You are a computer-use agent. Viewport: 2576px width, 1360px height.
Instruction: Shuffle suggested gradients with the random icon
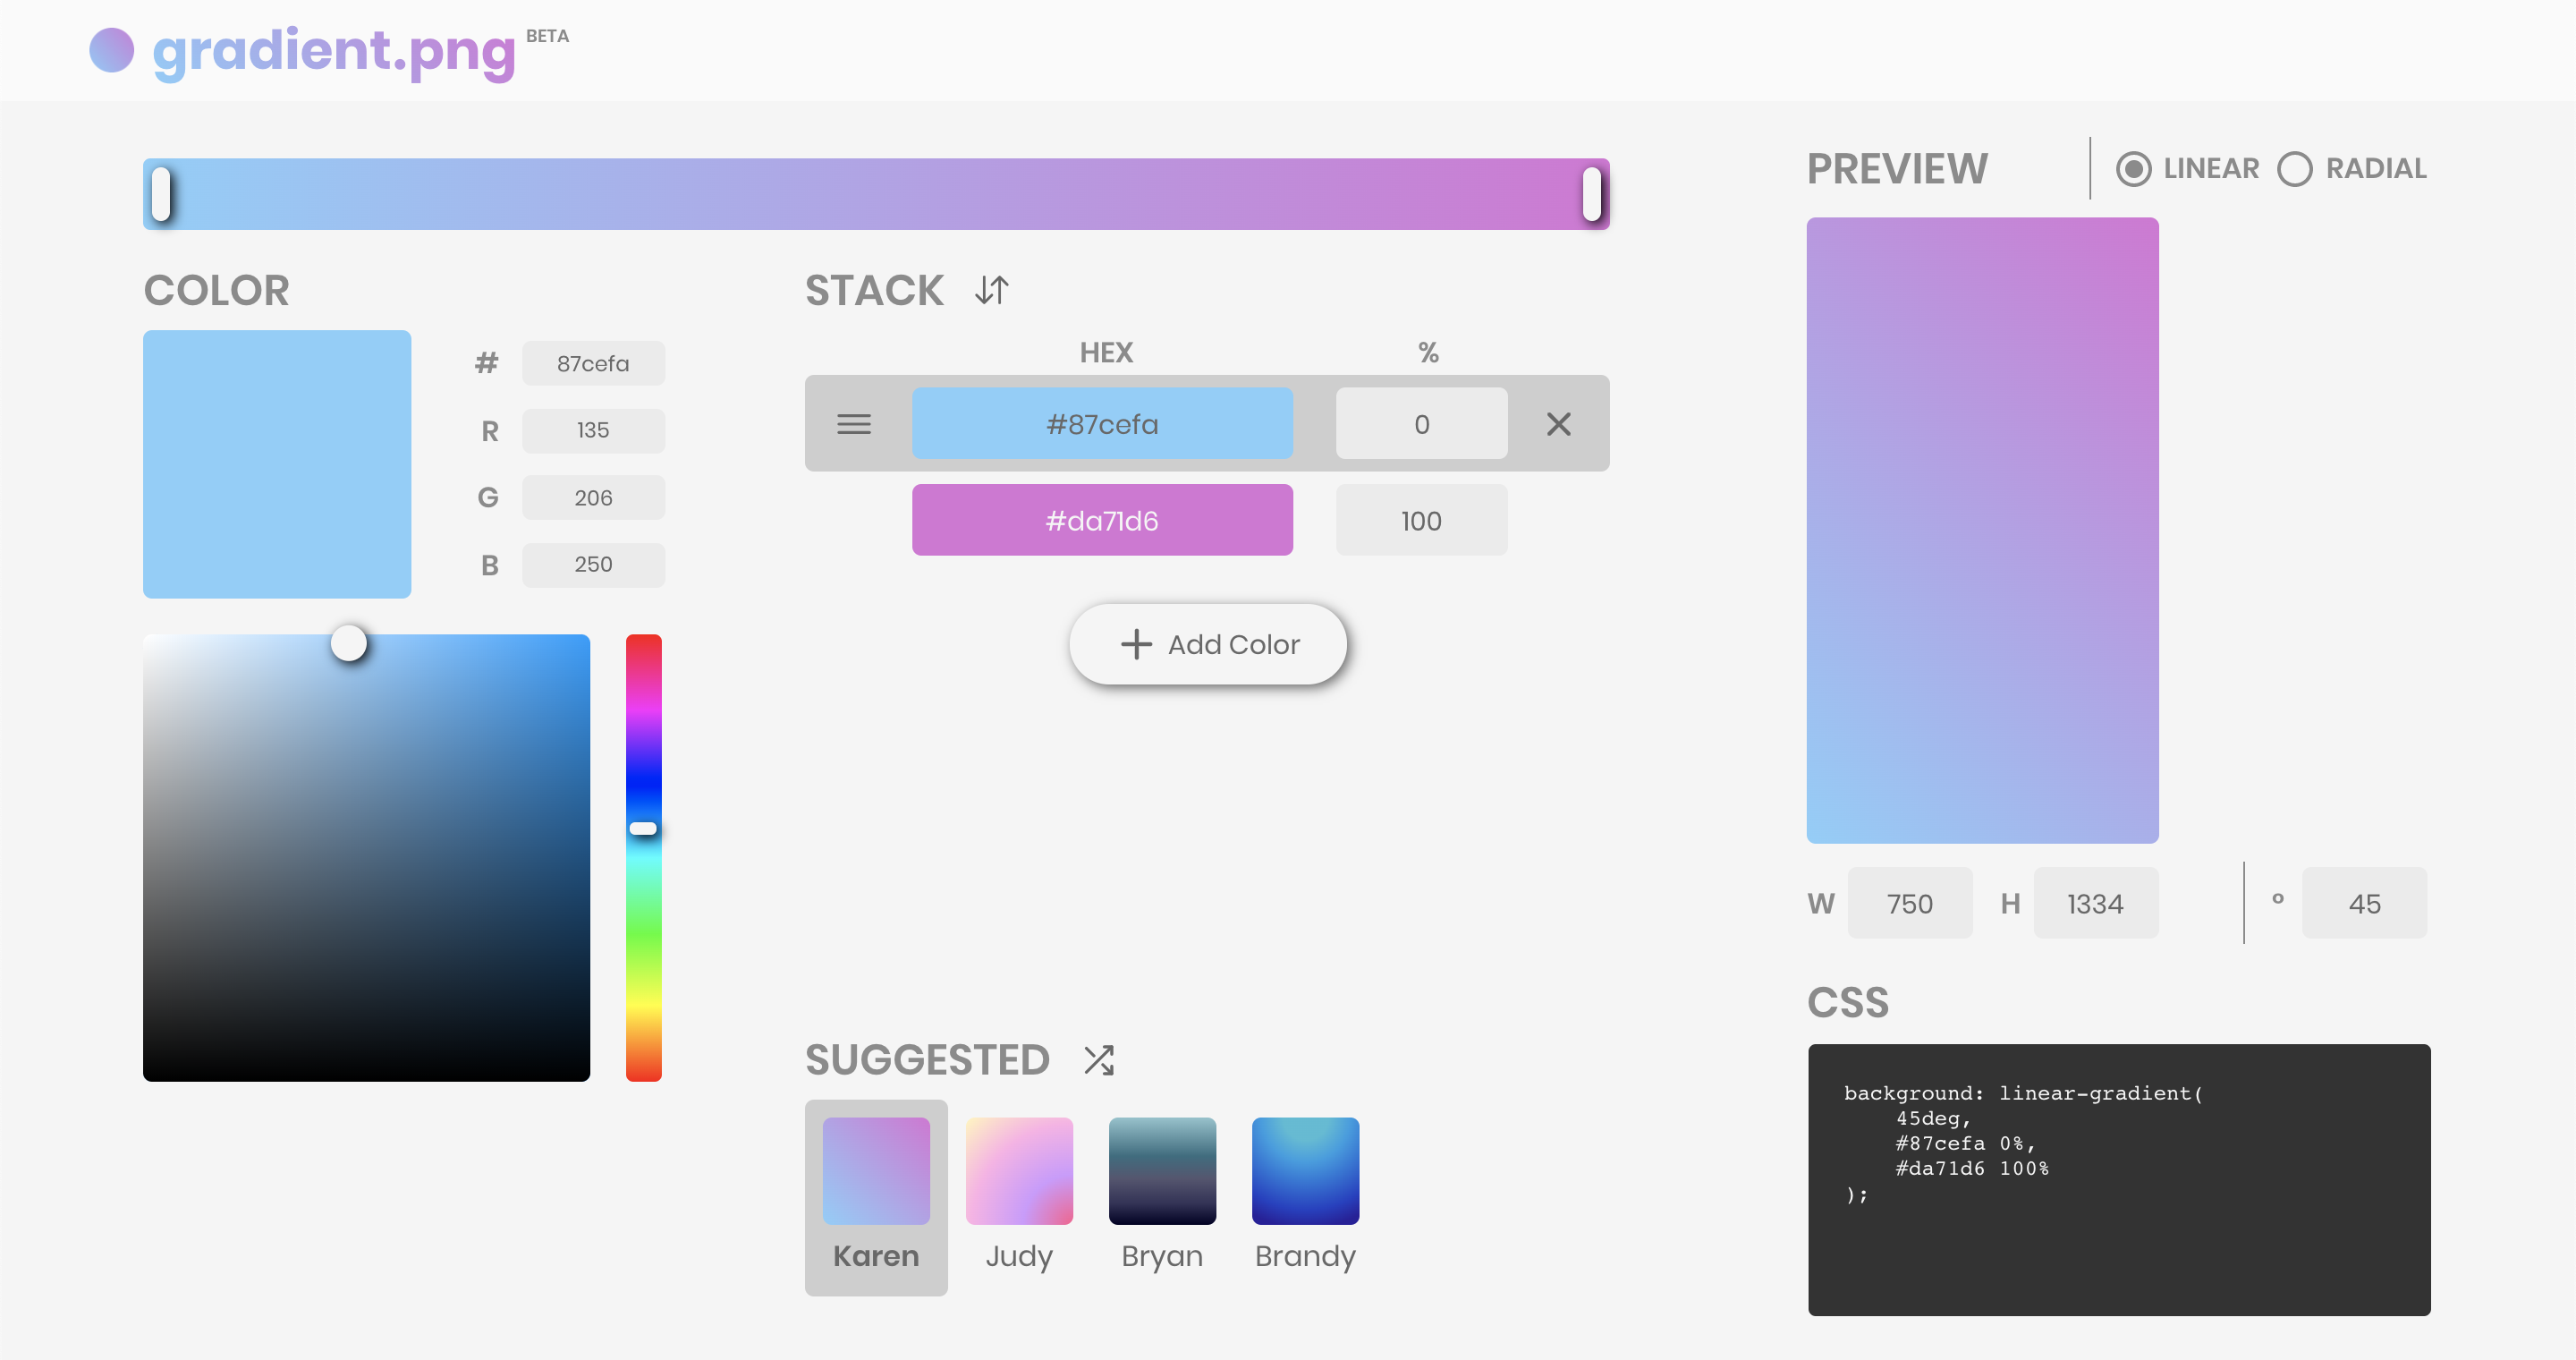click(1098, 1060)
